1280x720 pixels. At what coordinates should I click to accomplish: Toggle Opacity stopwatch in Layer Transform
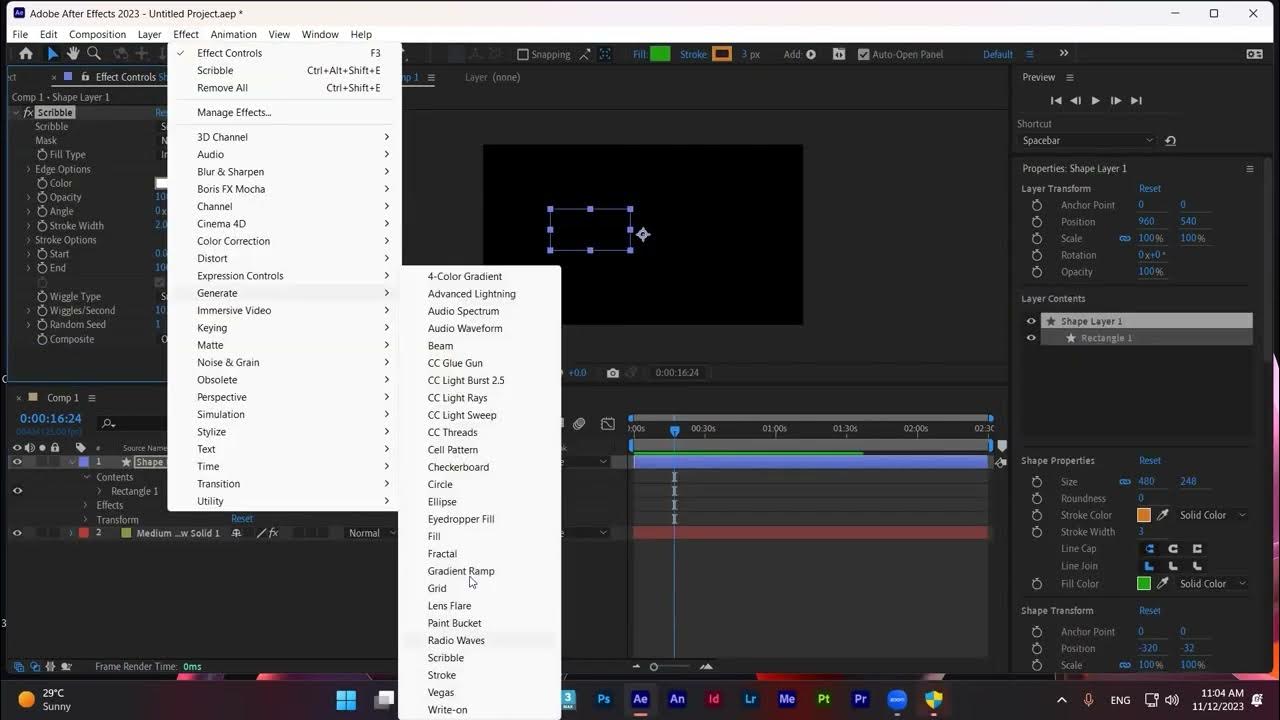1037,272
